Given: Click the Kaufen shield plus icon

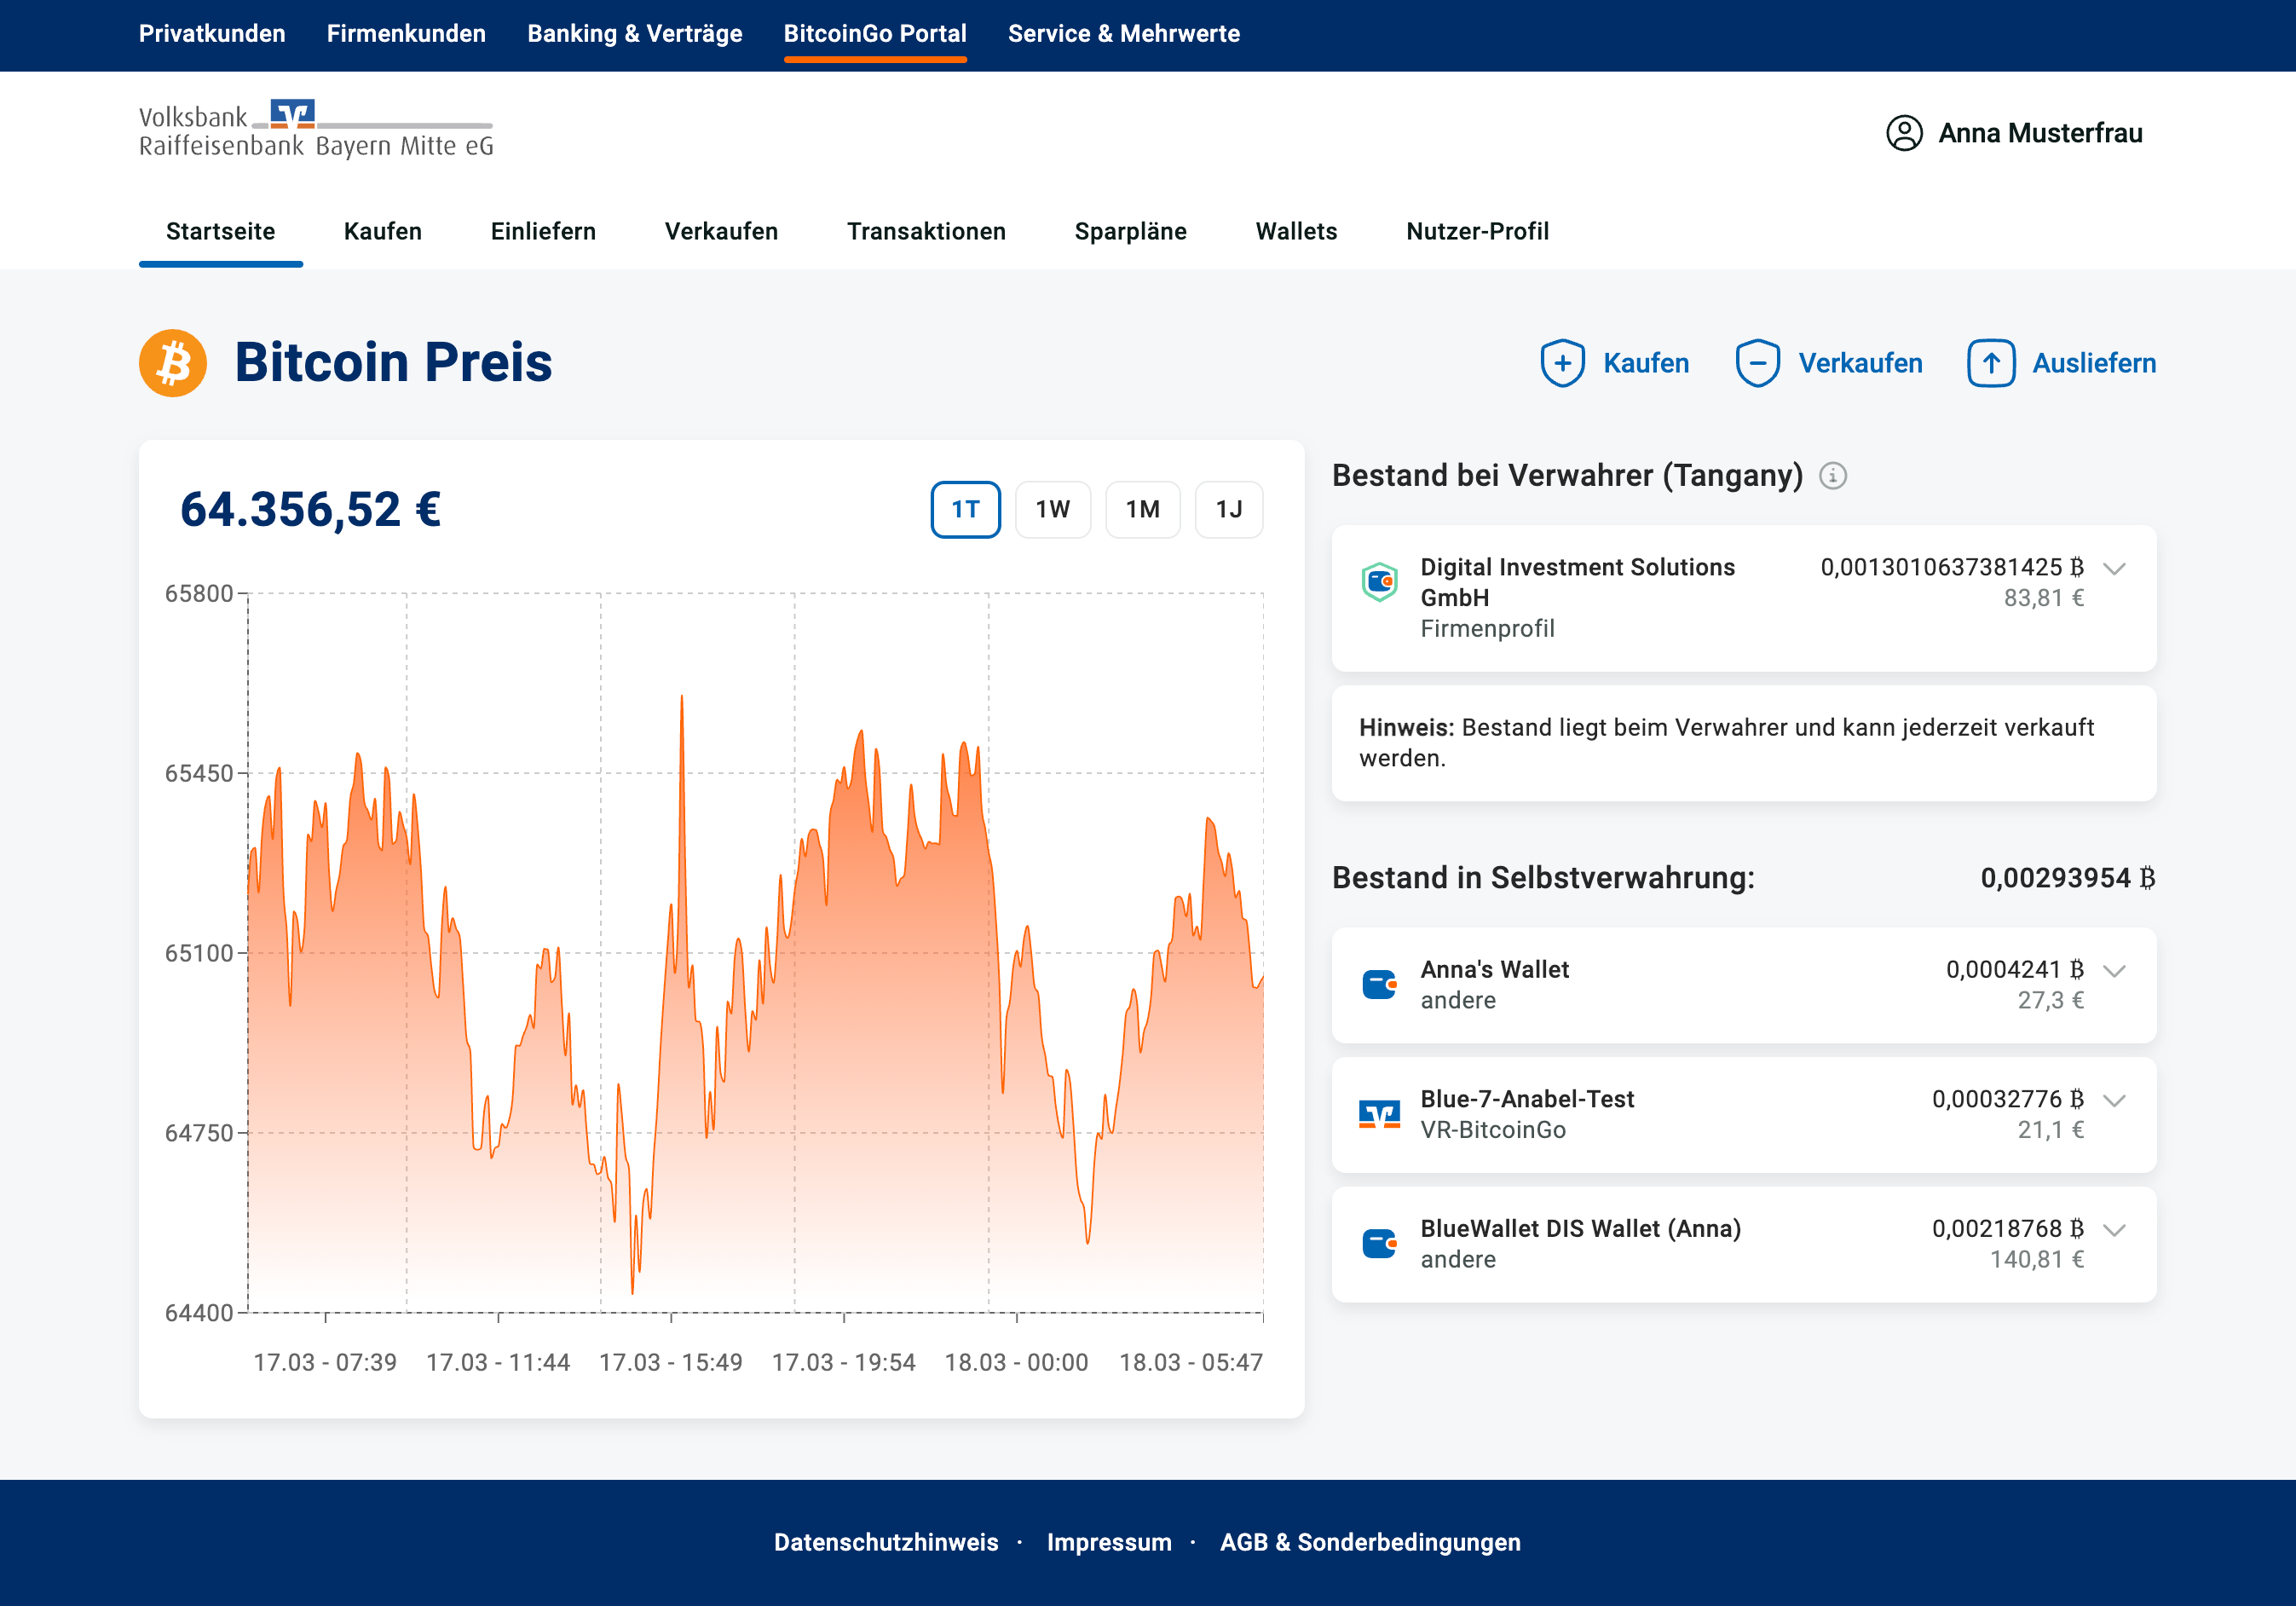Looking at the screenshot, I should pyautogui.click(x=1562, y=363).
